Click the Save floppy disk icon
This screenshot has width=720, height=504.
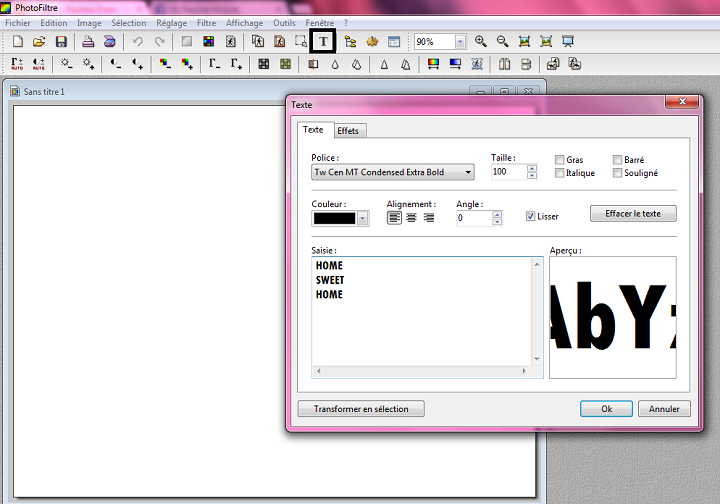(x=61, y=42)
